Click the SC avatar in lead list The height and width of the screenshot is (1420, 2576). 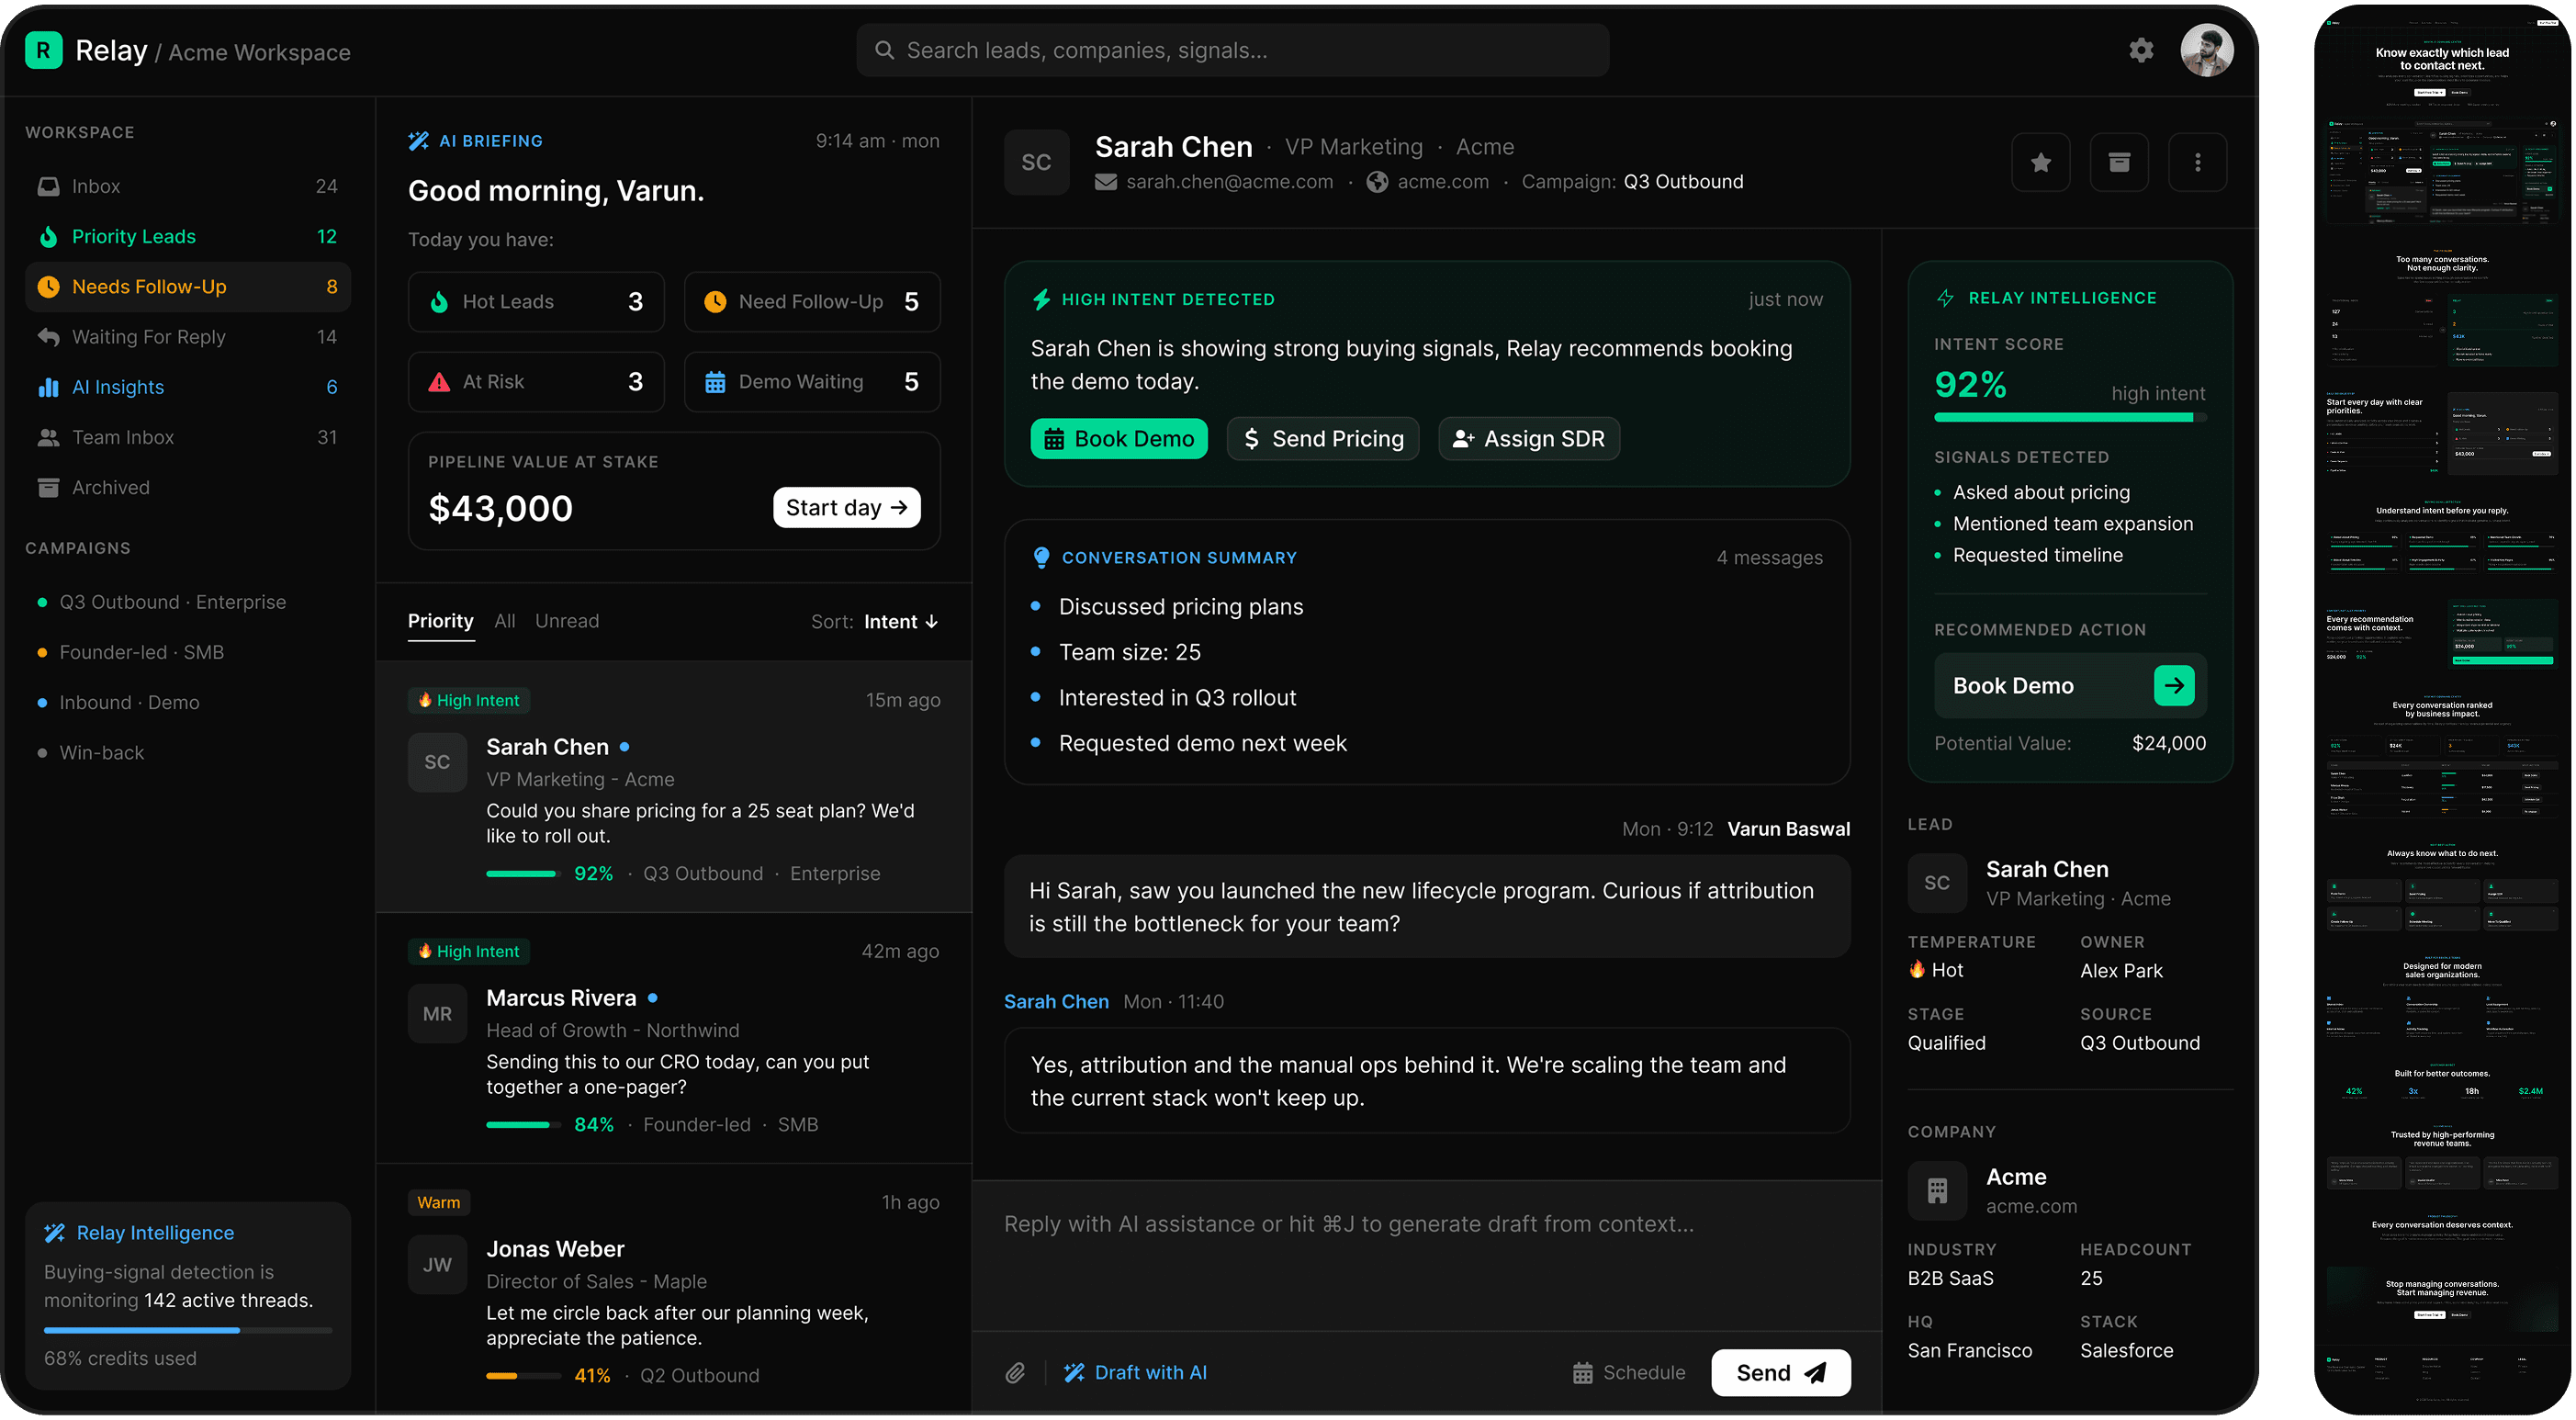pyautogui.click(x=437, y=762)
